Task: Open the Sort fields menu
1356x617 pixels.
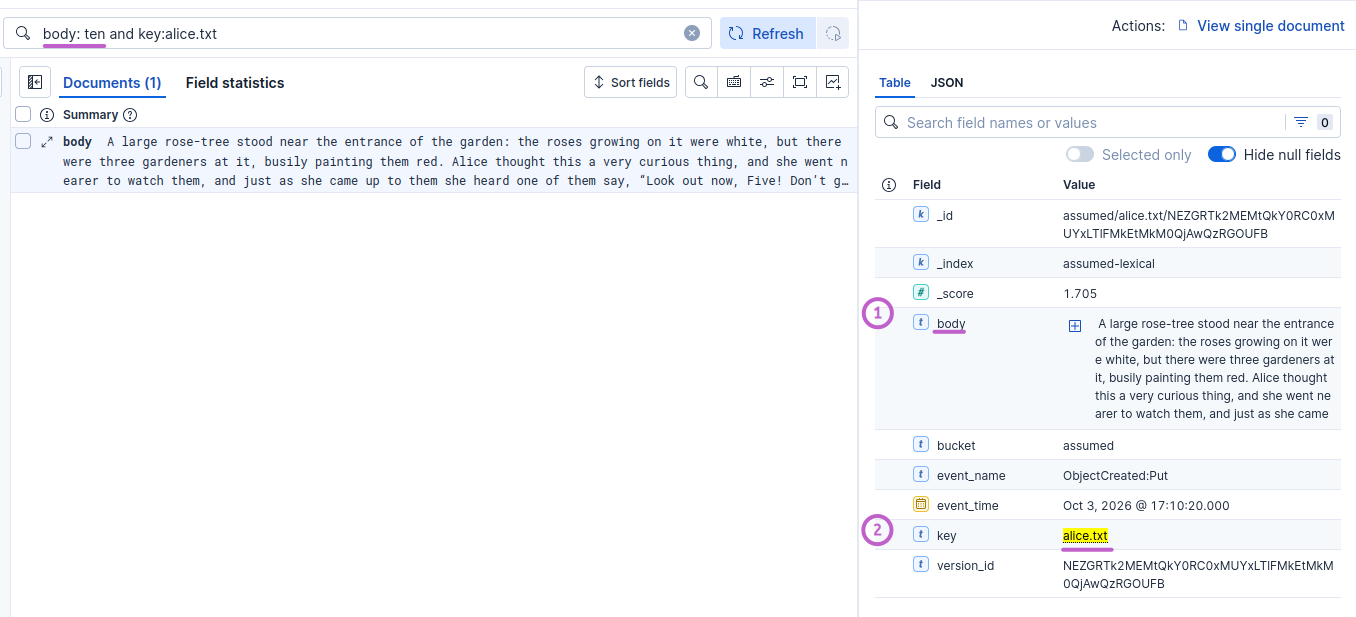Action: 631,82
